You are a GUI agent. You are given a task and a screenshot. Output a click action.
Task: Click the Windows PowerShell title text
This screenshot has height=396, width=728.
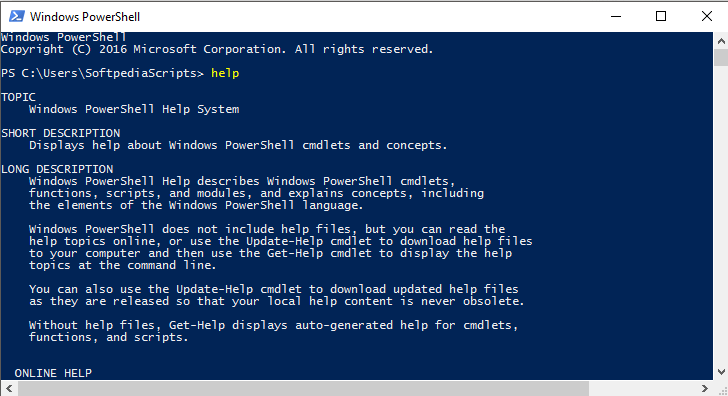click(x=85, y=17)
